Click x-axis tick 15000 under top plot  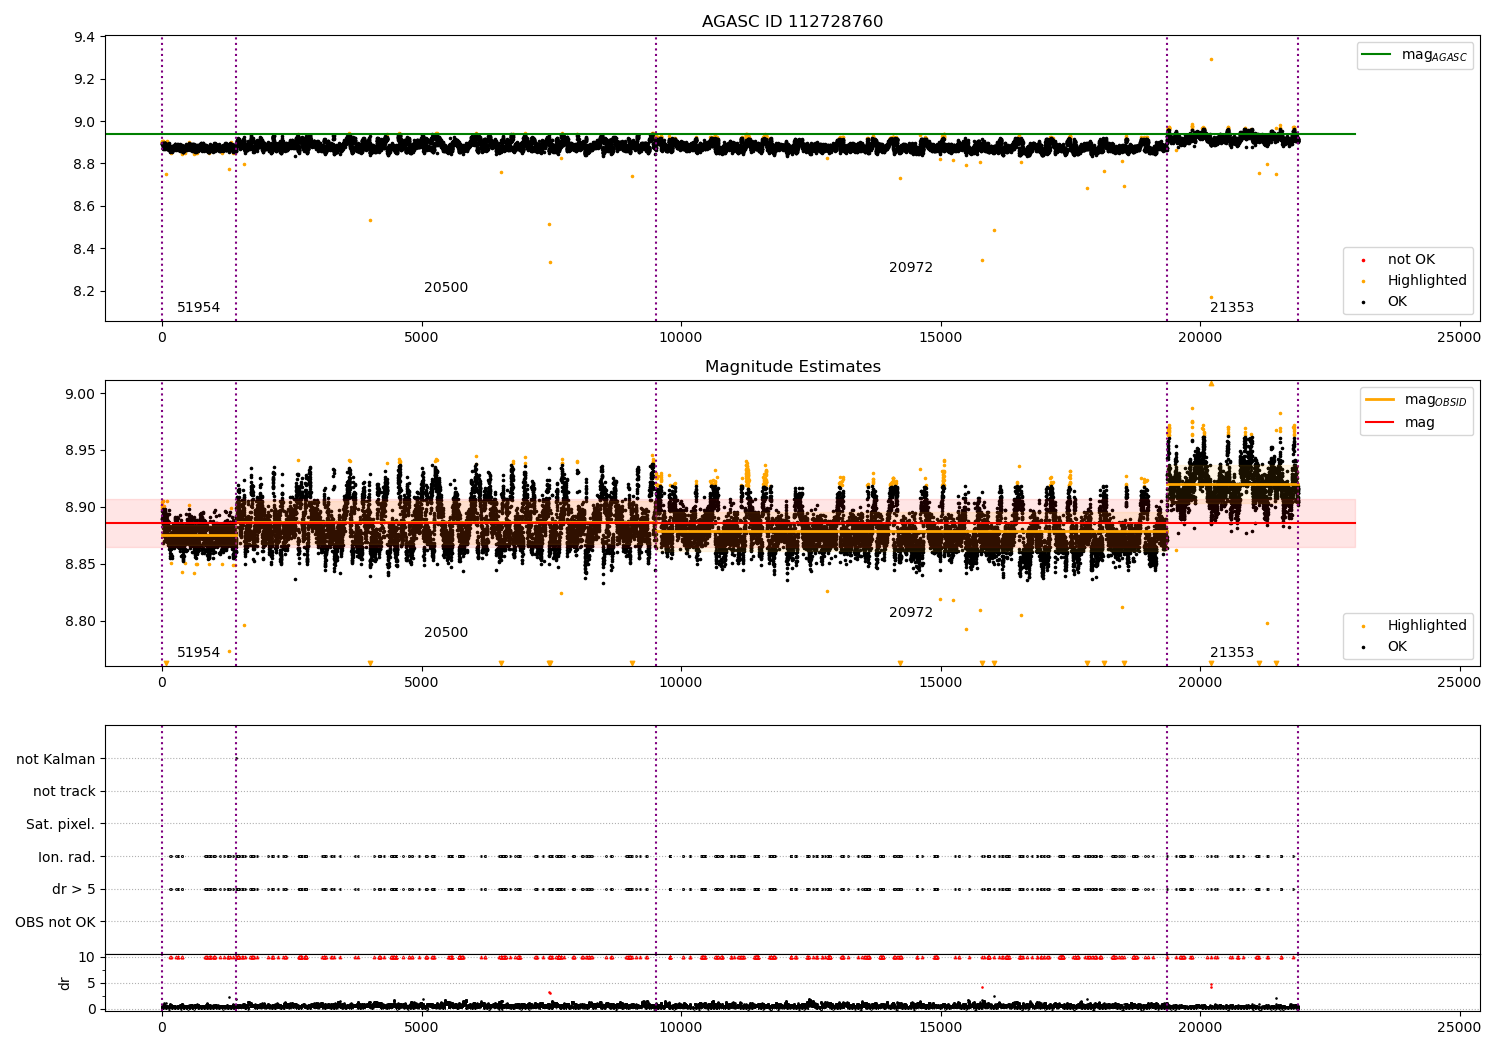940,338
